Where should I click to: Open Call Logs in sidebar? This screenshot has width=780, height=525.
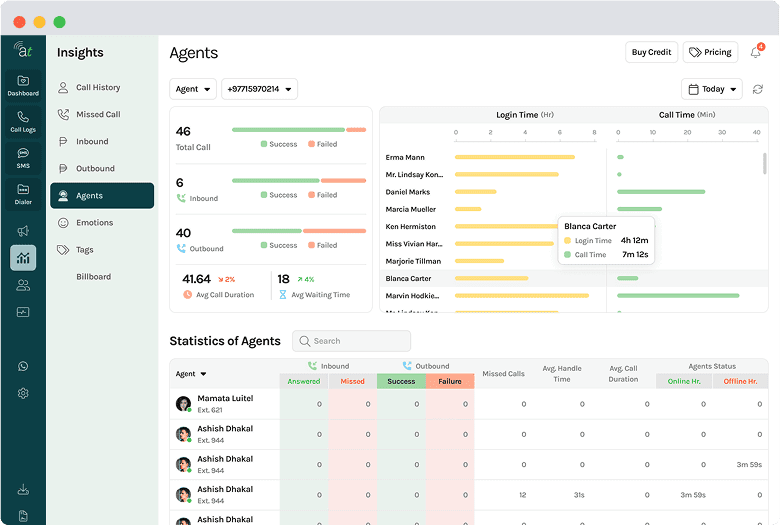pos(23,121)
